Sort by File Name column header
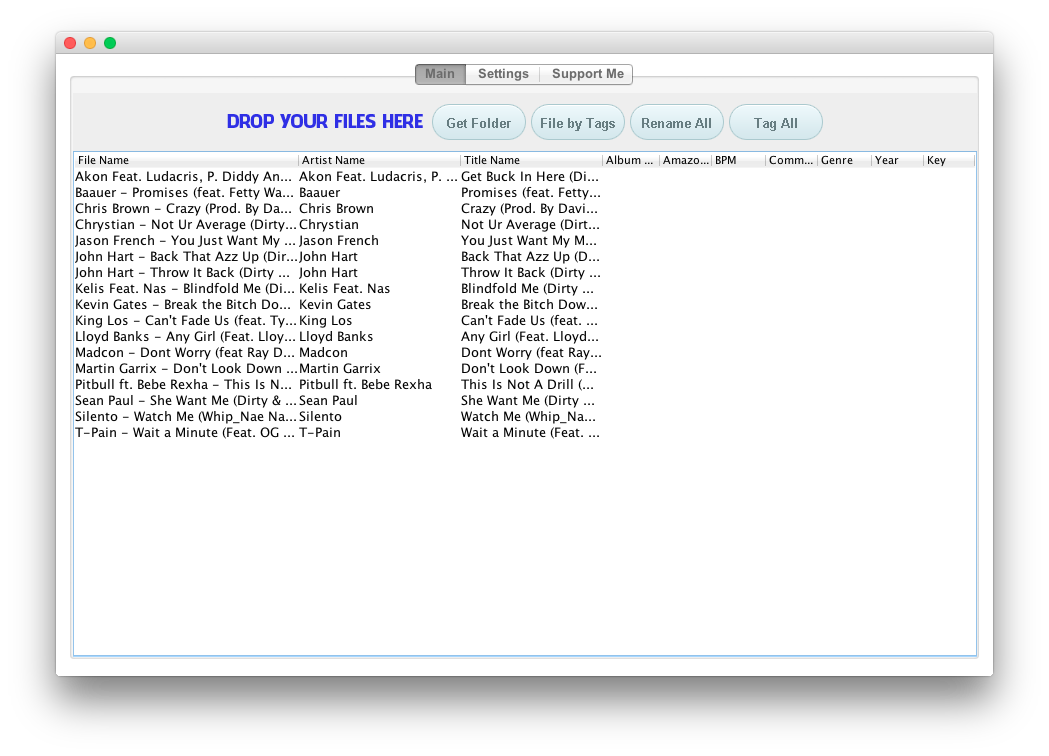 186,160
